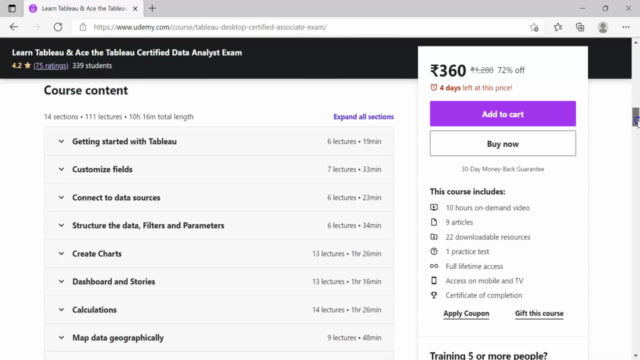
Task: Click the download icon beside downloadable resources
Action: click(x=434, y=237)
